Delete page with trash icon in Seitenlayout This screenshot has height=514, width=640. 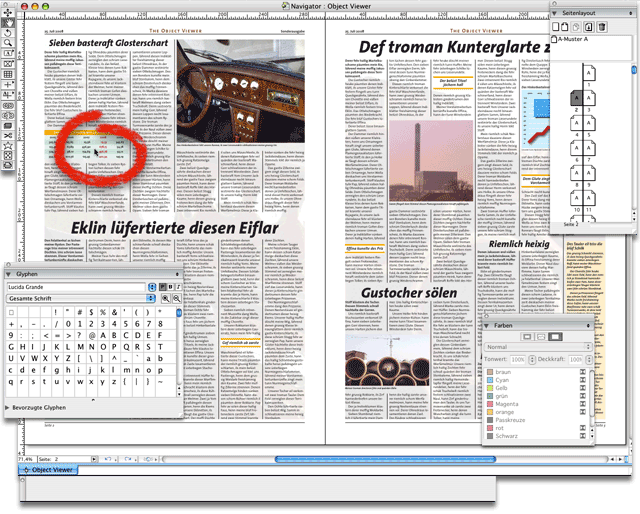[601, 27]
